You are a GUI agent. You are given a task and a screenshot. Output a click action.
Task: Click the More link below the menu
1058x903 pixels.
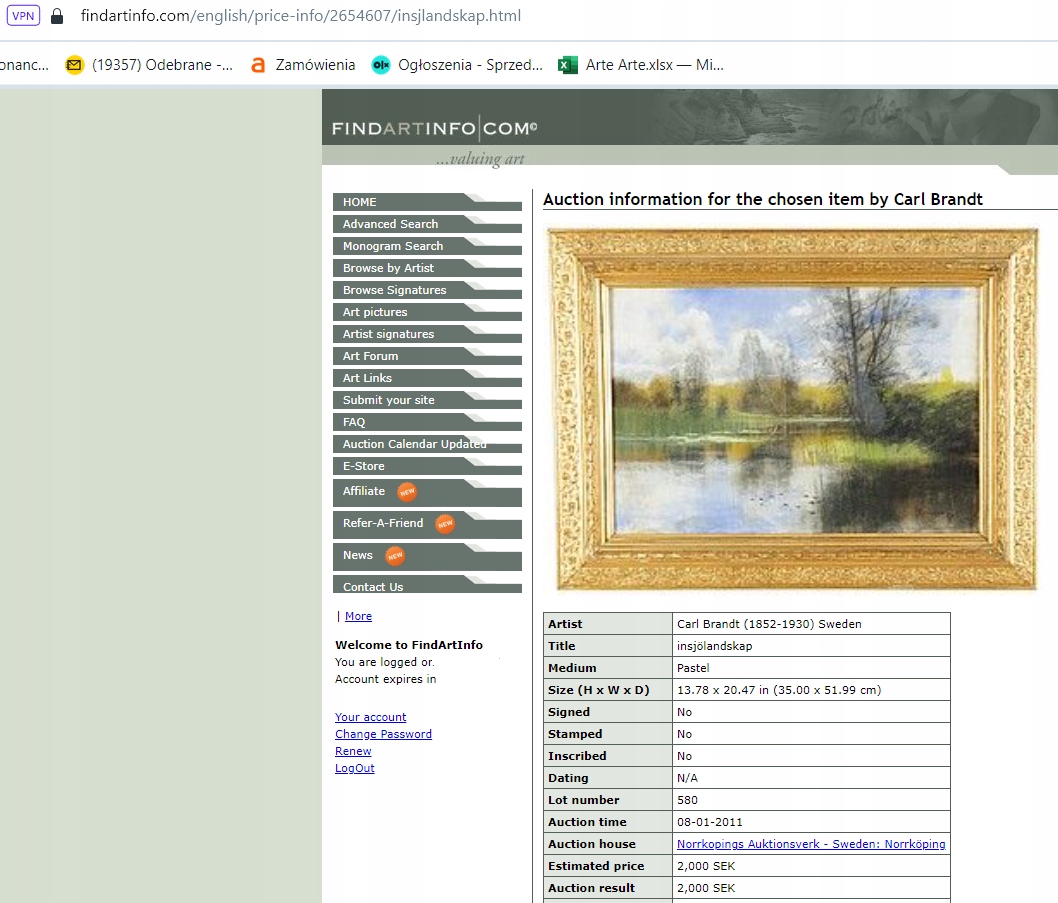pyautogui.click(x=358, y=616)
